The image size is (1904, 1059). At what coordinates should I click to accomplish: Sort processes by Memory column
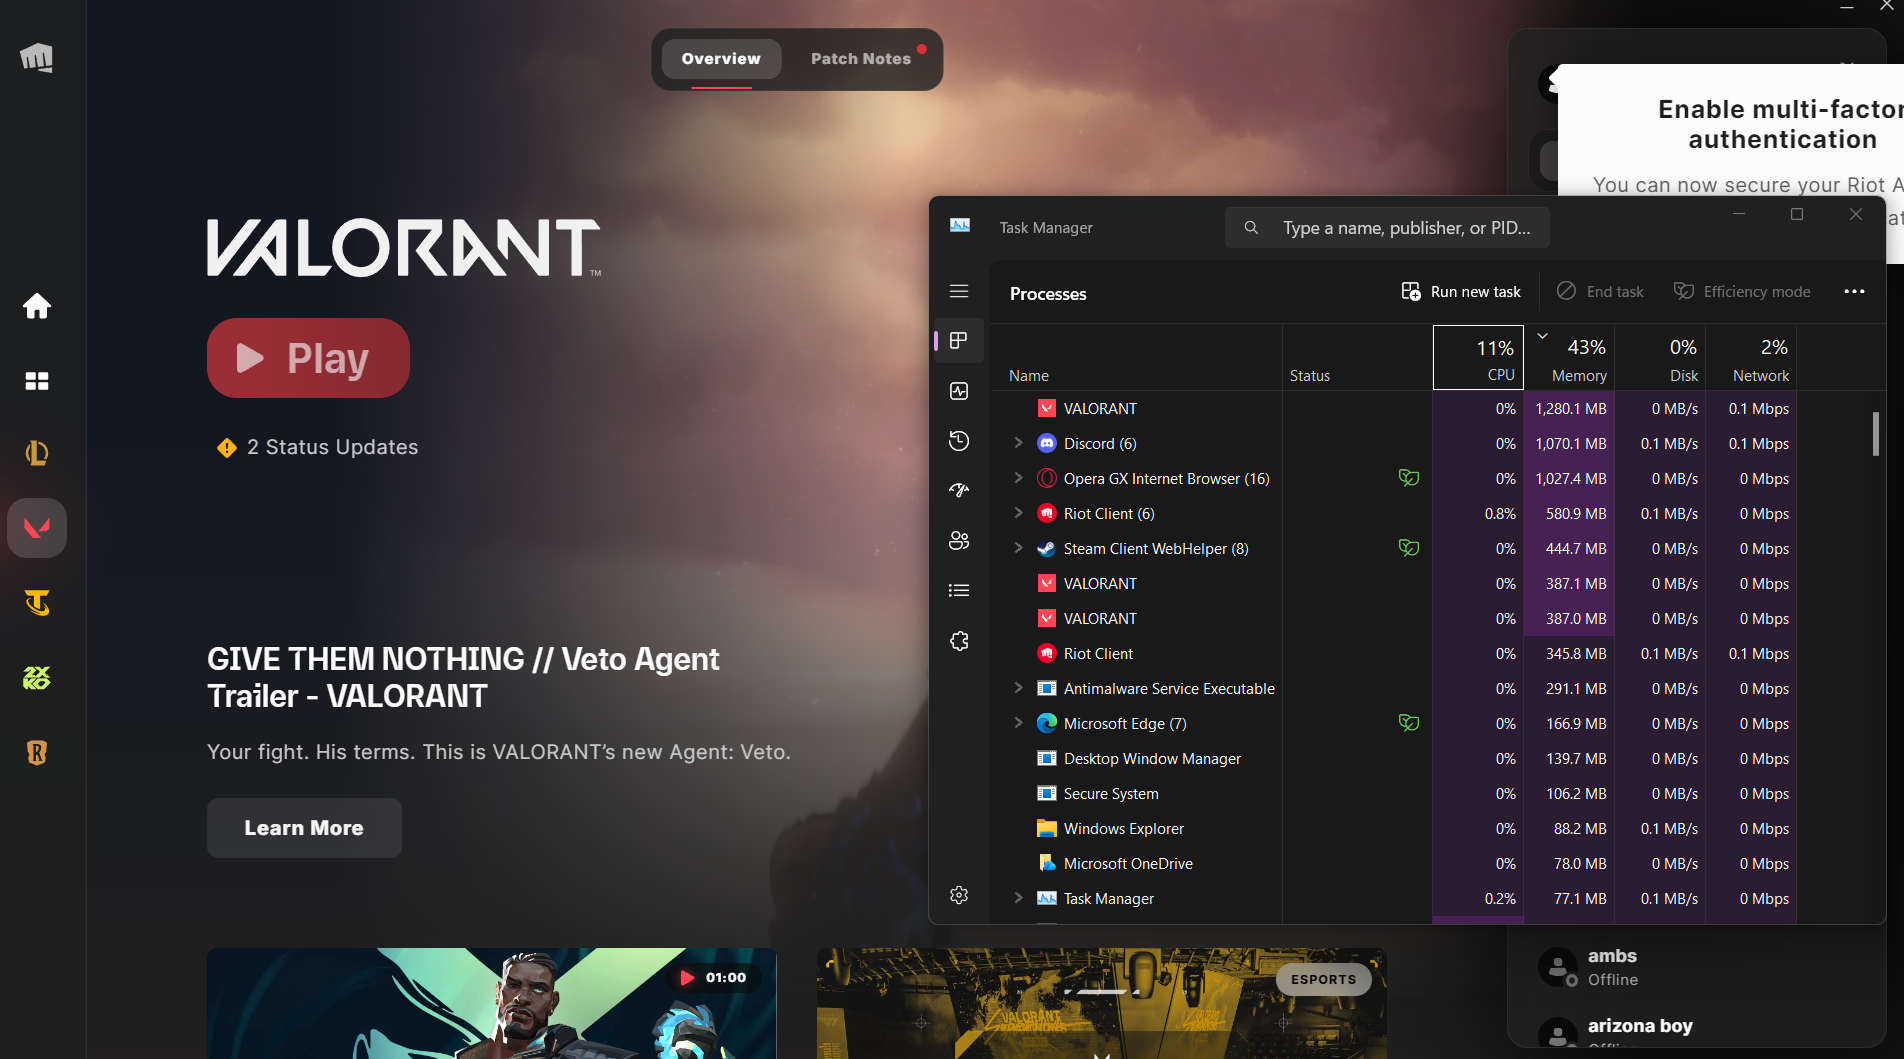pyautogui.click(x=1569, y=357)
